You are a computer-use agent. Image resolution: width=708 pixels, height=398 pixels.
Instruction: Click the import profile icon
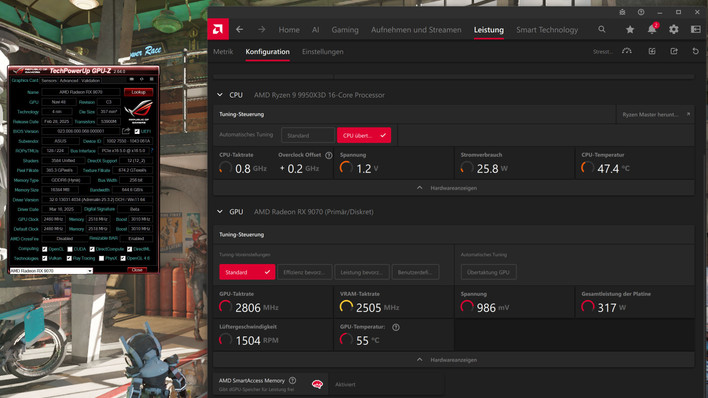[x=652, y=51]
